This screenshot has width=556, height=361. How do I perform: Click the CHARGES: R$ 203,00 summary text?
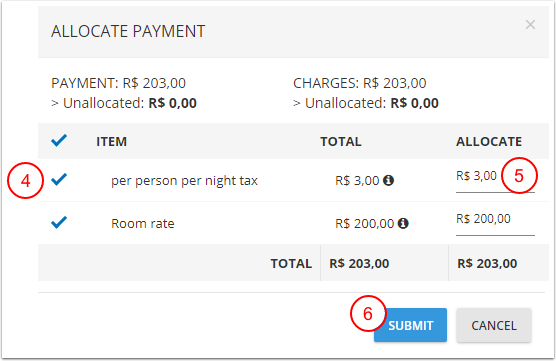(x=360, y=83)
